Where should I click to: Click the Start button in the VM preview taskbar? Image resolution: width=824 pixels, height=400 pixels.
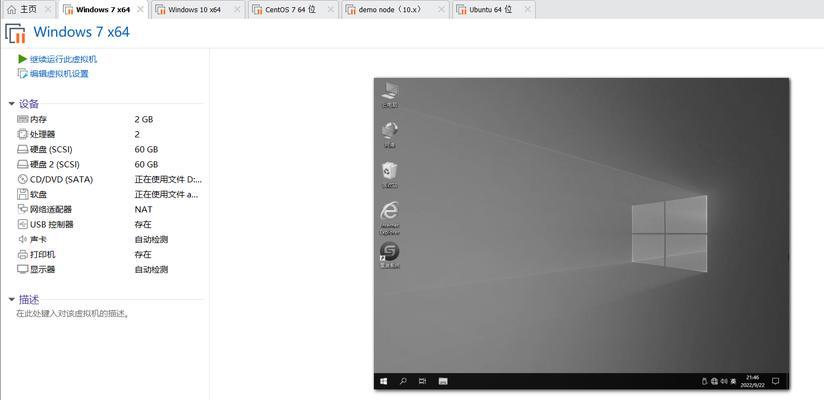point(384,381)
